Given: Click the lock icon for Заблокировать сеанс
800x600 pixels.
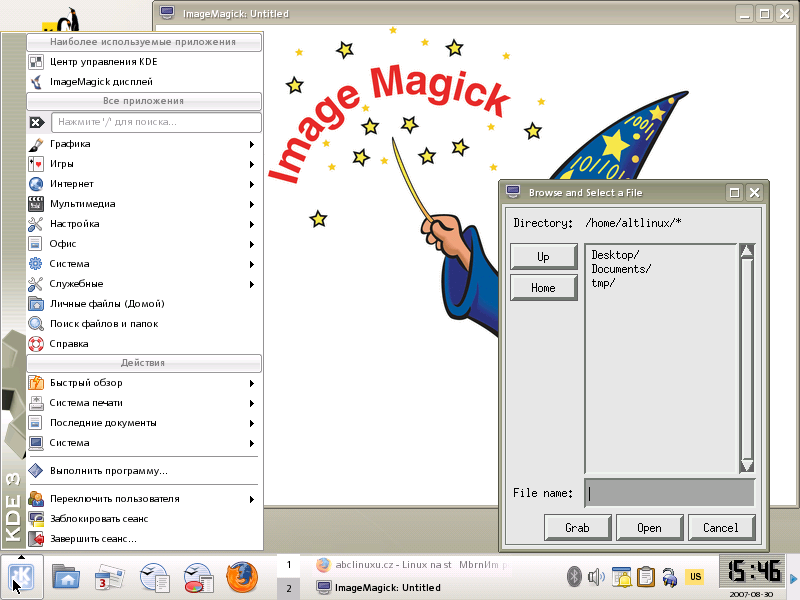Looking at the screenshot, I should coord(36,519).
